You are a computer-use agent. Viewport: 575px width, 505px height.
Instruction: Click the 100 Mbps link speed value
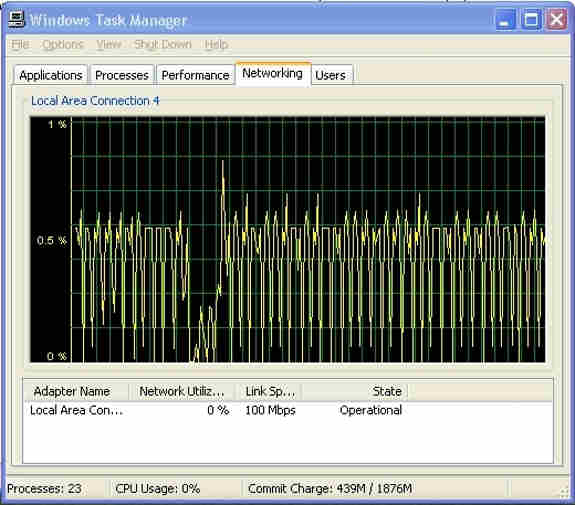(270, 410)
